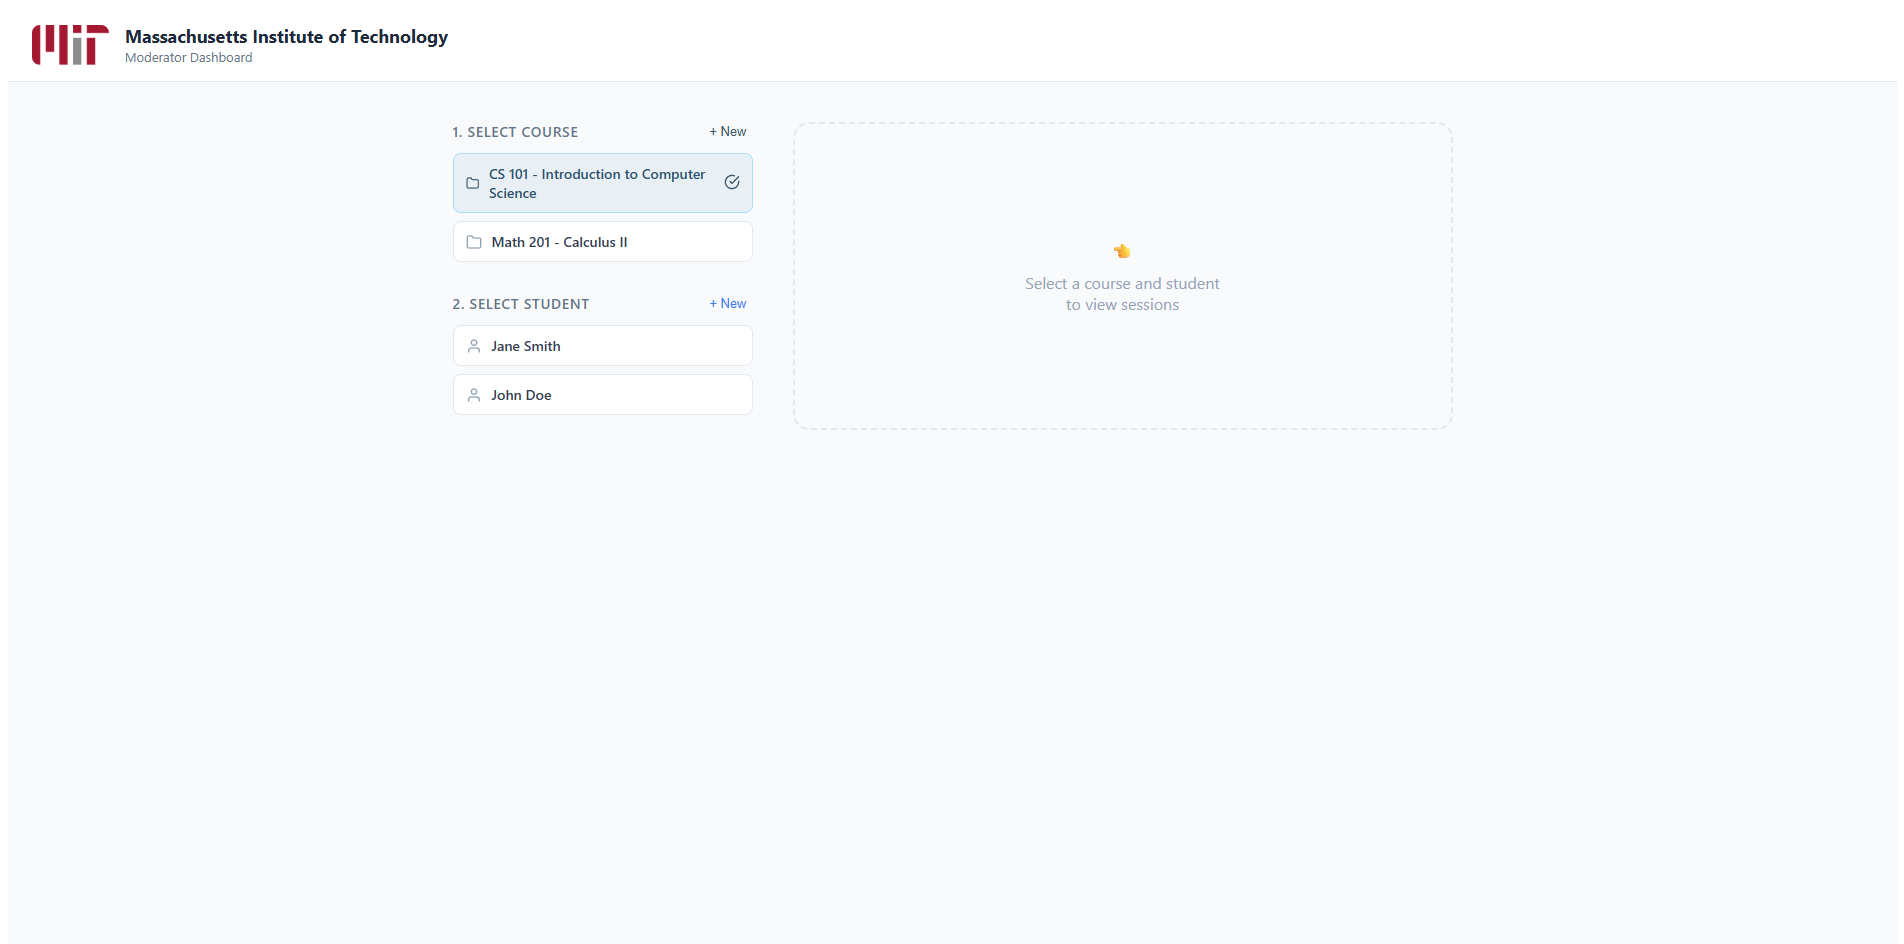This screenshot has height=944, width=1904.
Task: Click + New to add a student
Action: (x=727, y=303)
